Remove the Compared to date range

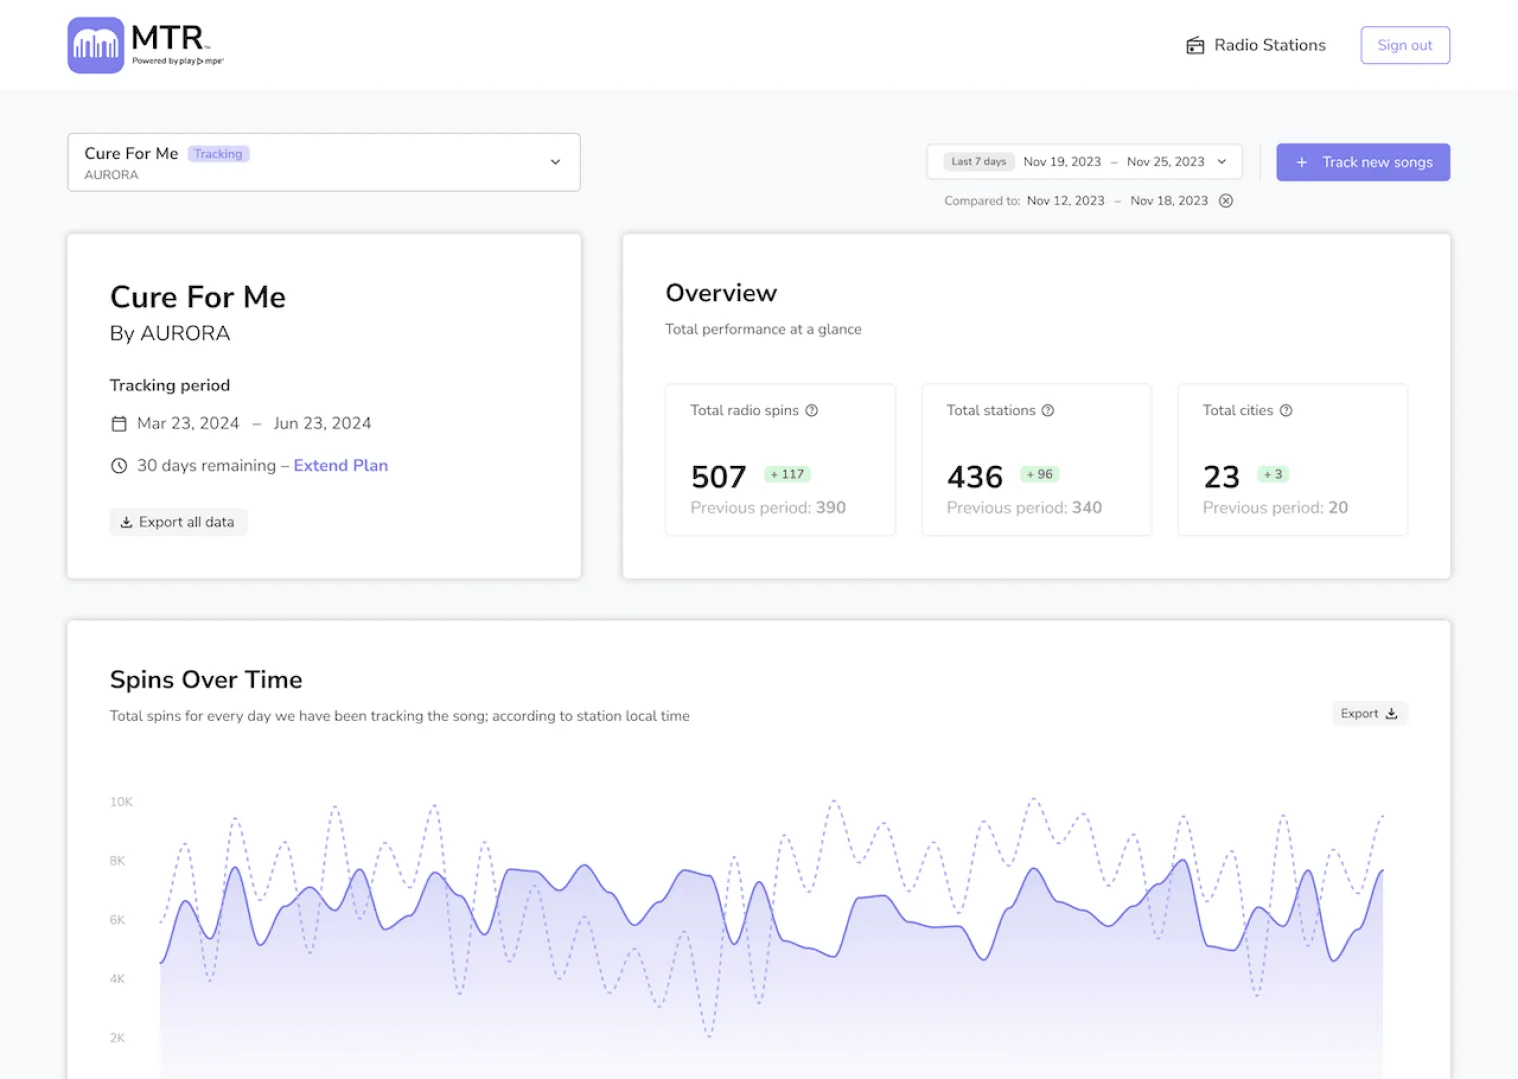point(1226,201)
